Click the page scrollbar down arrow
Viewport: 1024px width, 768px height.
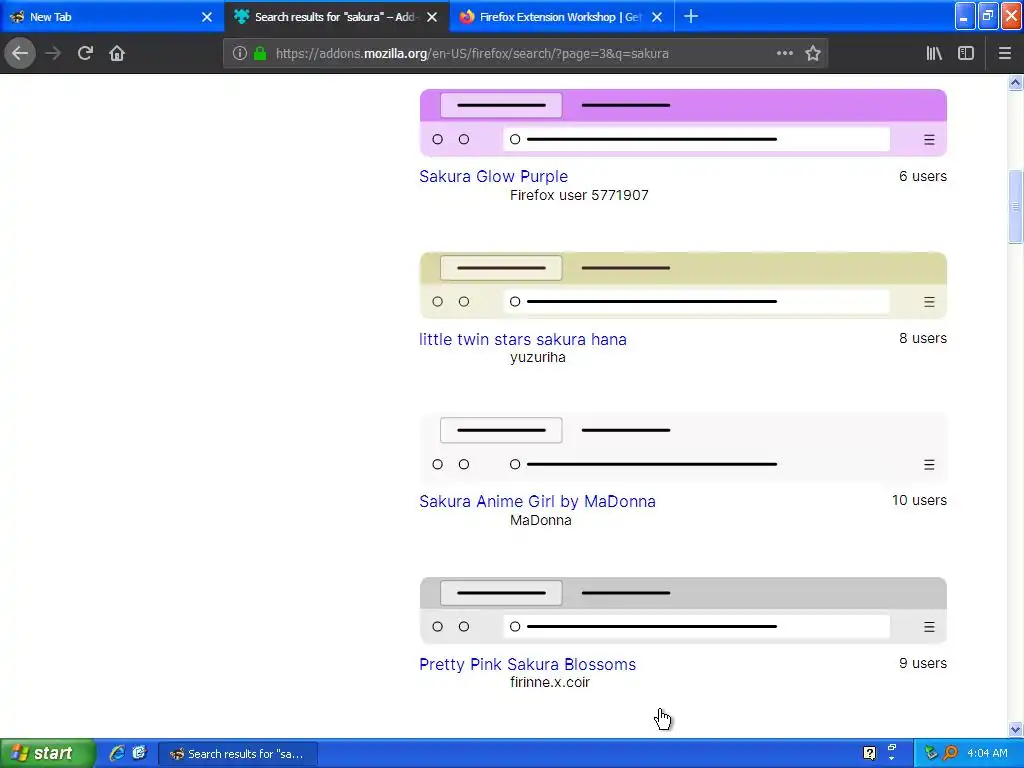click(x=1015, y=729)
